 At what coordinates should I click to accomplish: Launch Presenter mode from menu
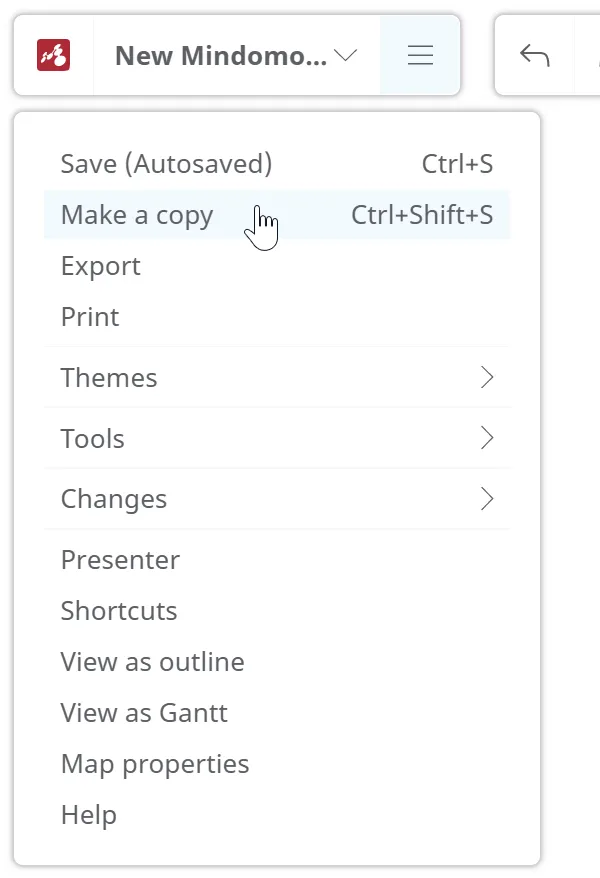(x=120, y=560)
